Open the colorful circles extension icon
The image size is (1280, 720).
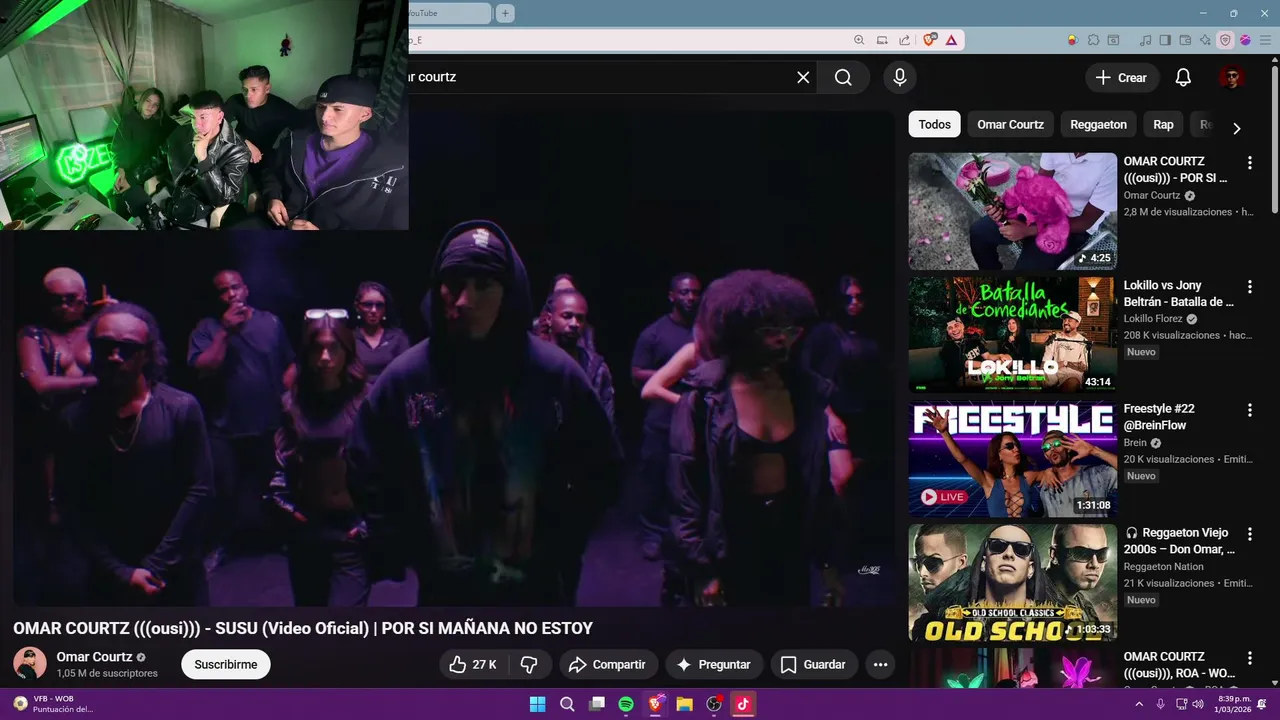[1072, 40]
